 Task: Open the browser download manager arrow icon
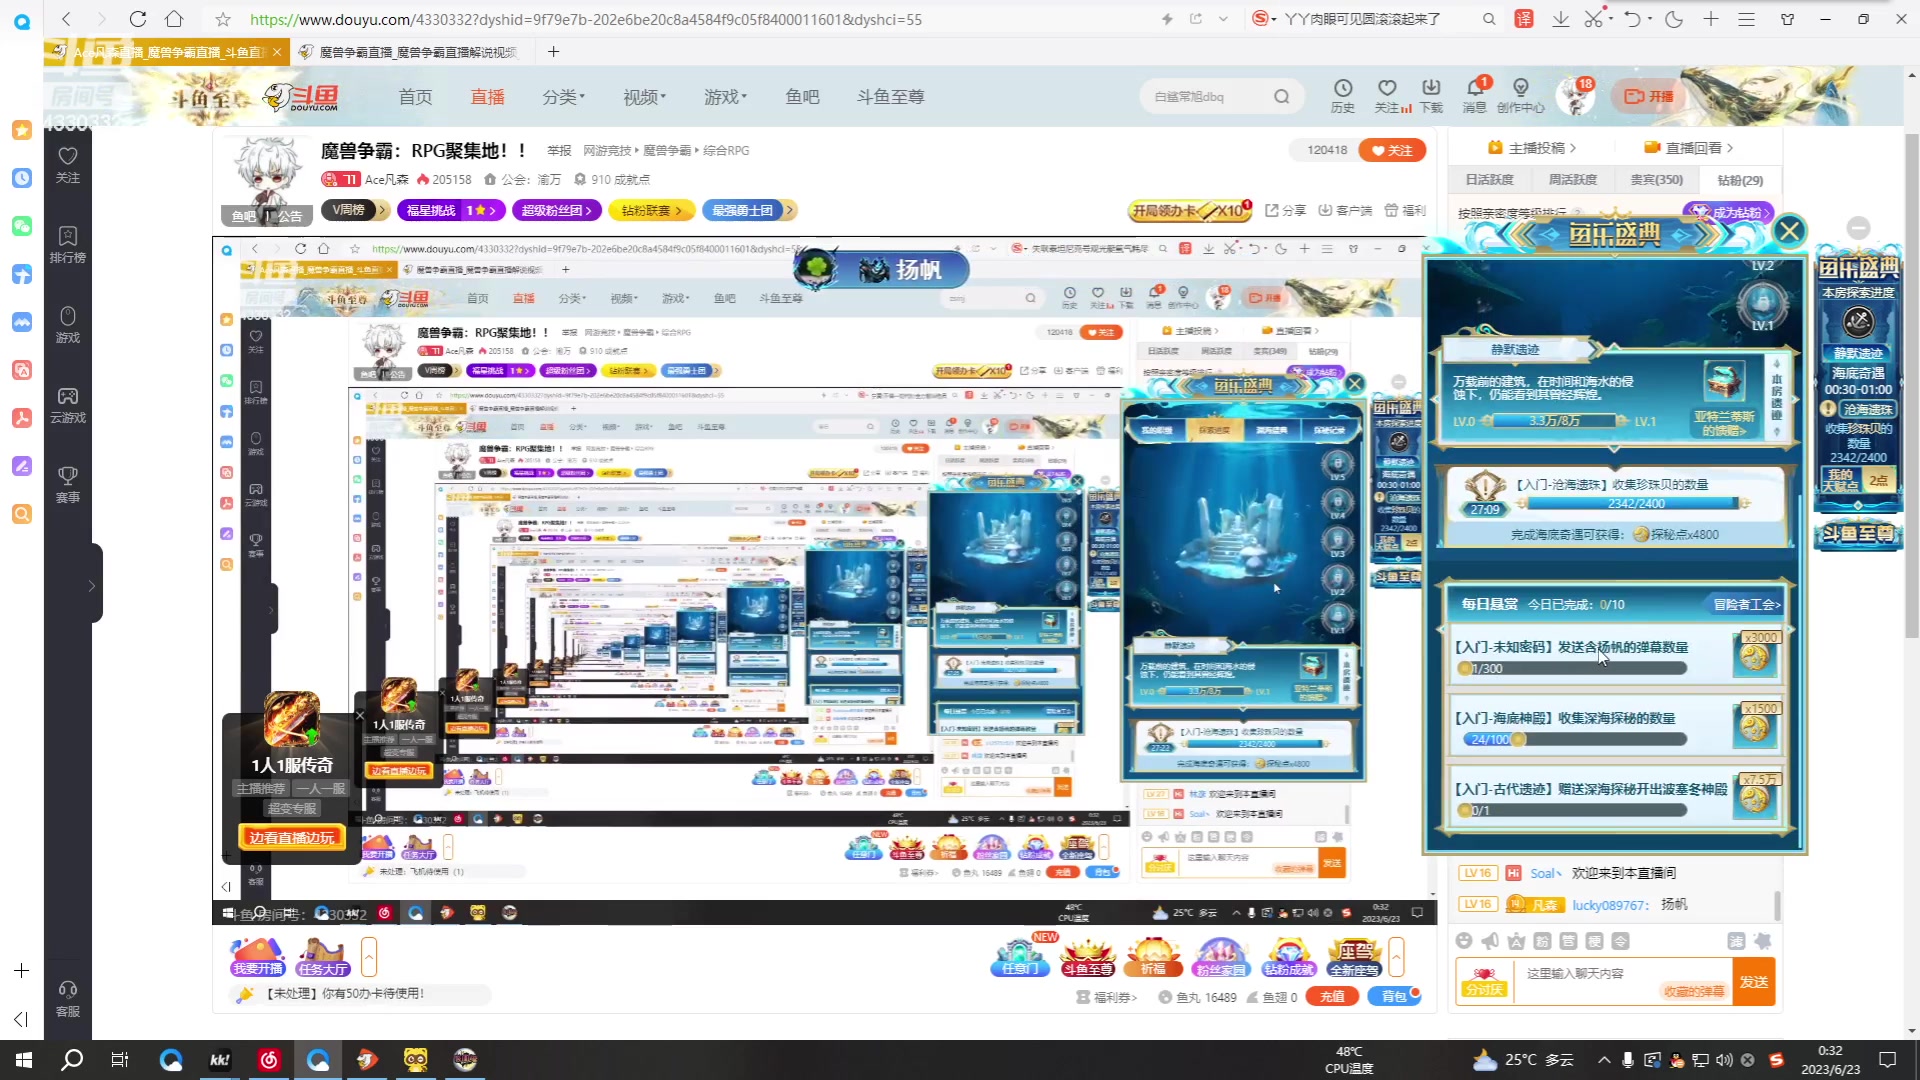(1560, 19)
